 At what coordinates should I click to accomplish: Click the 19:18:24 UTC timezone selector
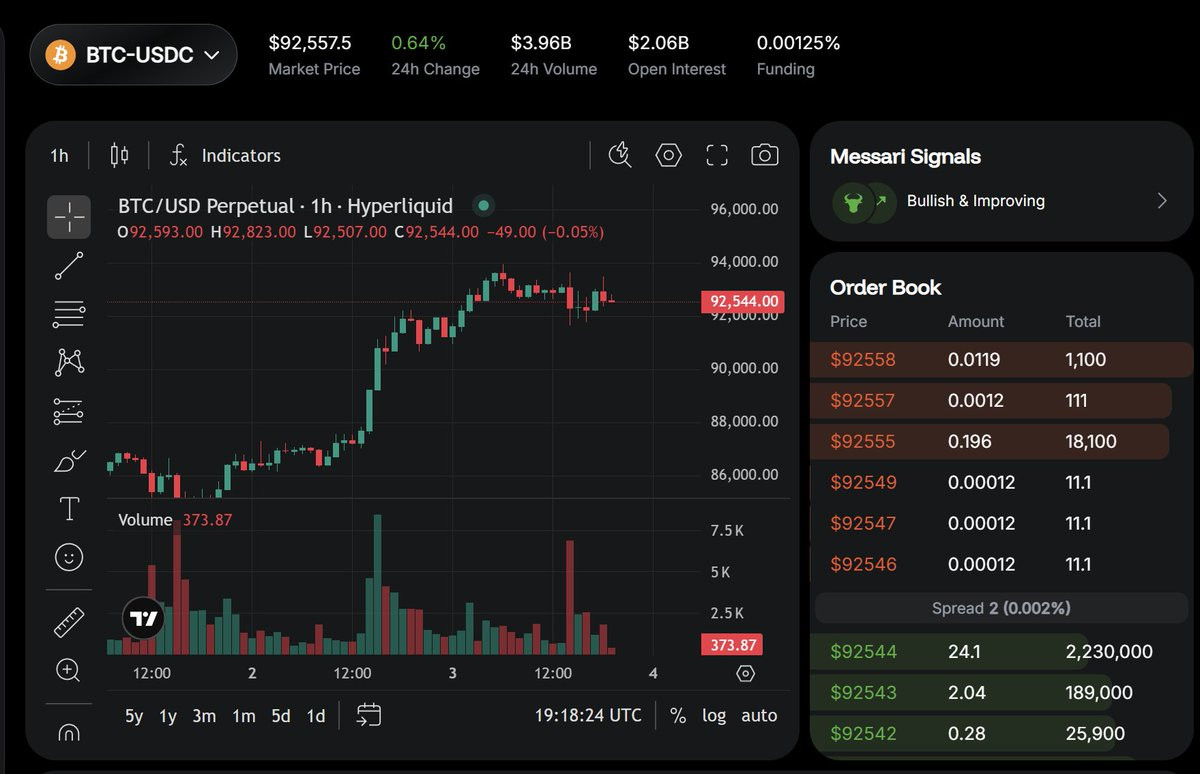click(588, 715)
